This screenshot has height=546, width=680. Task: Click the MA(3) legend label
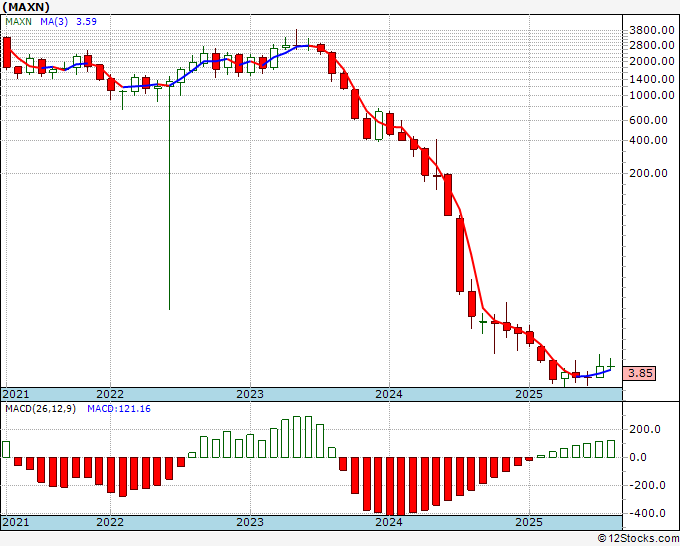[x=54, y=22]
